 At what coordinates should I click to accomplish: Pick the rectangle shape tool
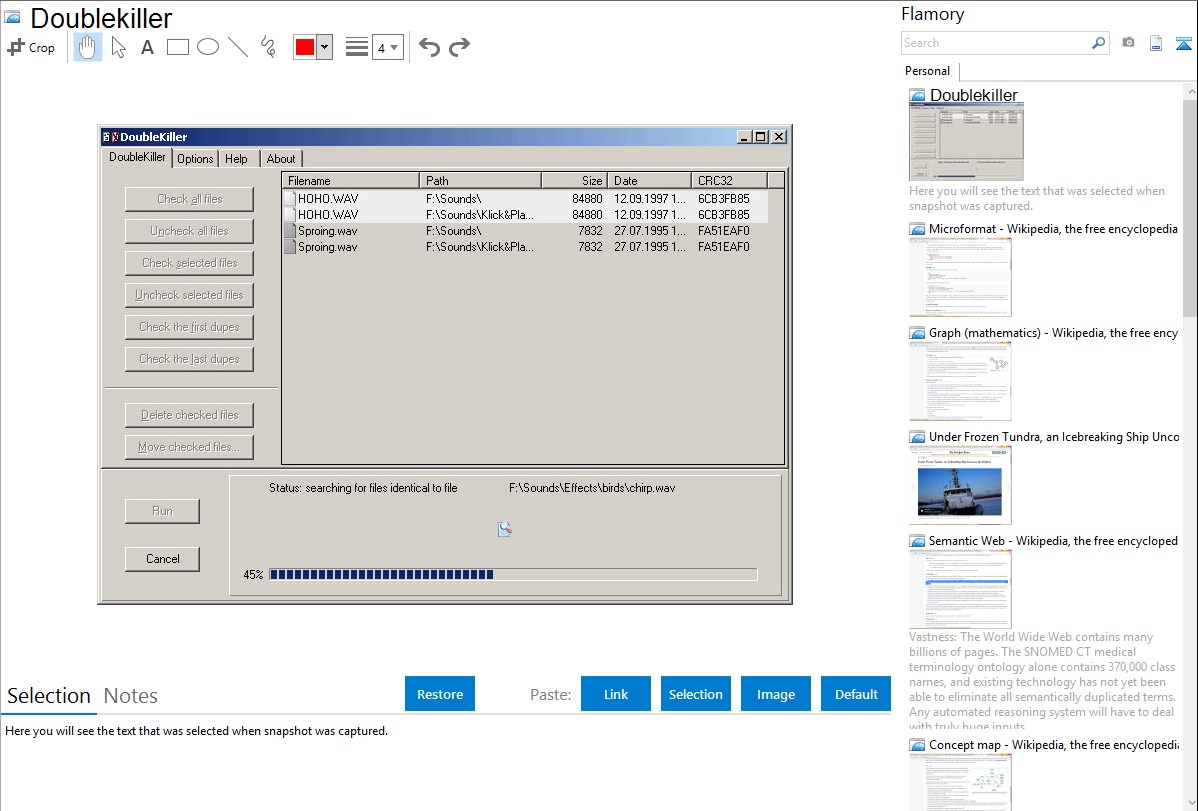click(178, 47)
